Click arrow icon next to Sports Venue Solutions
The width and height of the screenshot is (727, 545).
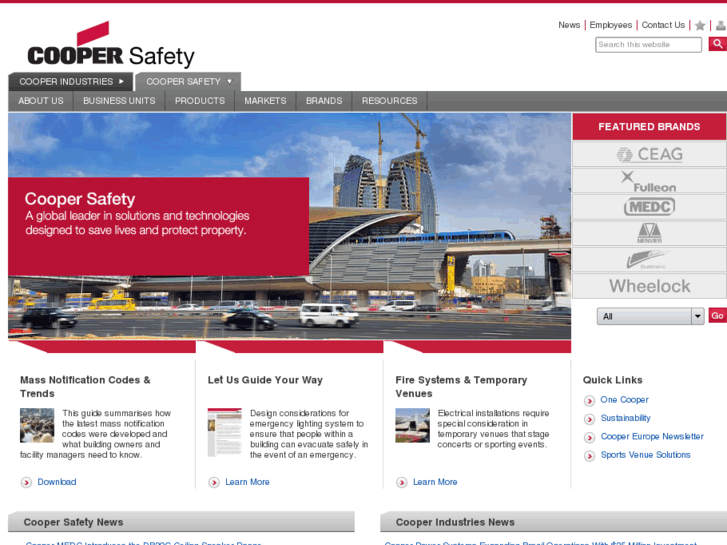coord(589,456)
